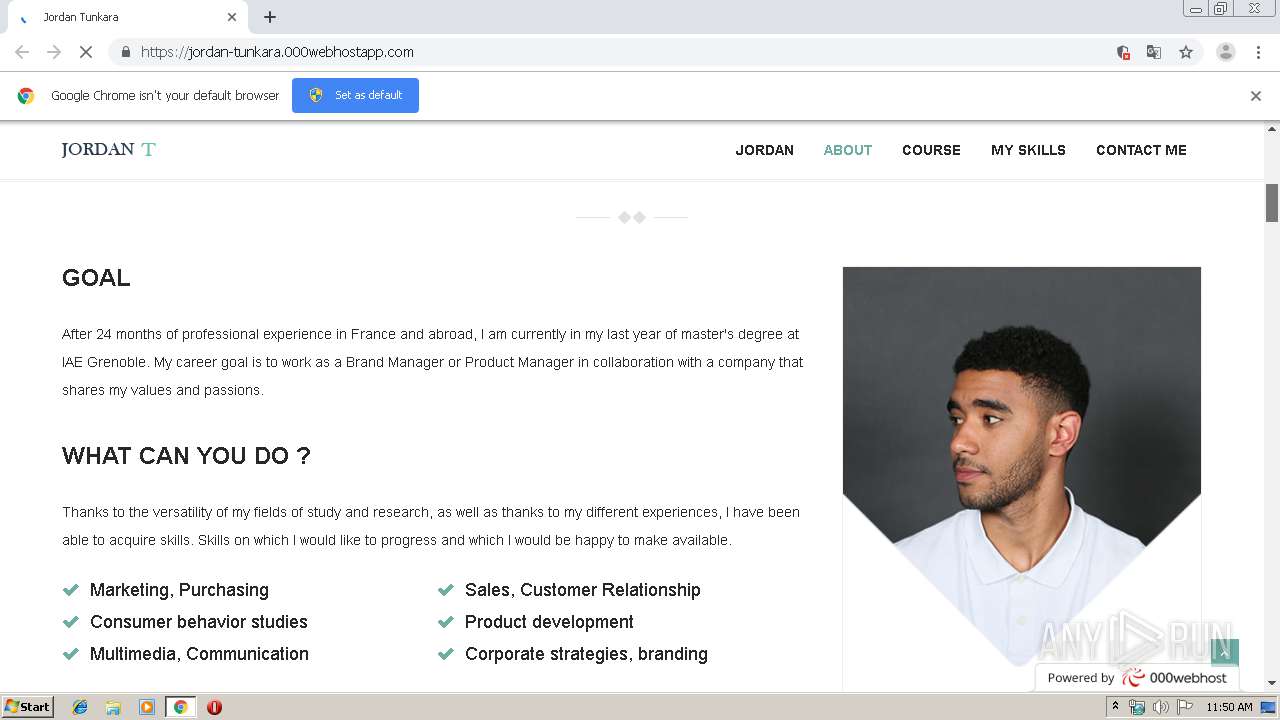Navigate to MY SKILLS
The image size is (1280, 720).
[1028, 150]
